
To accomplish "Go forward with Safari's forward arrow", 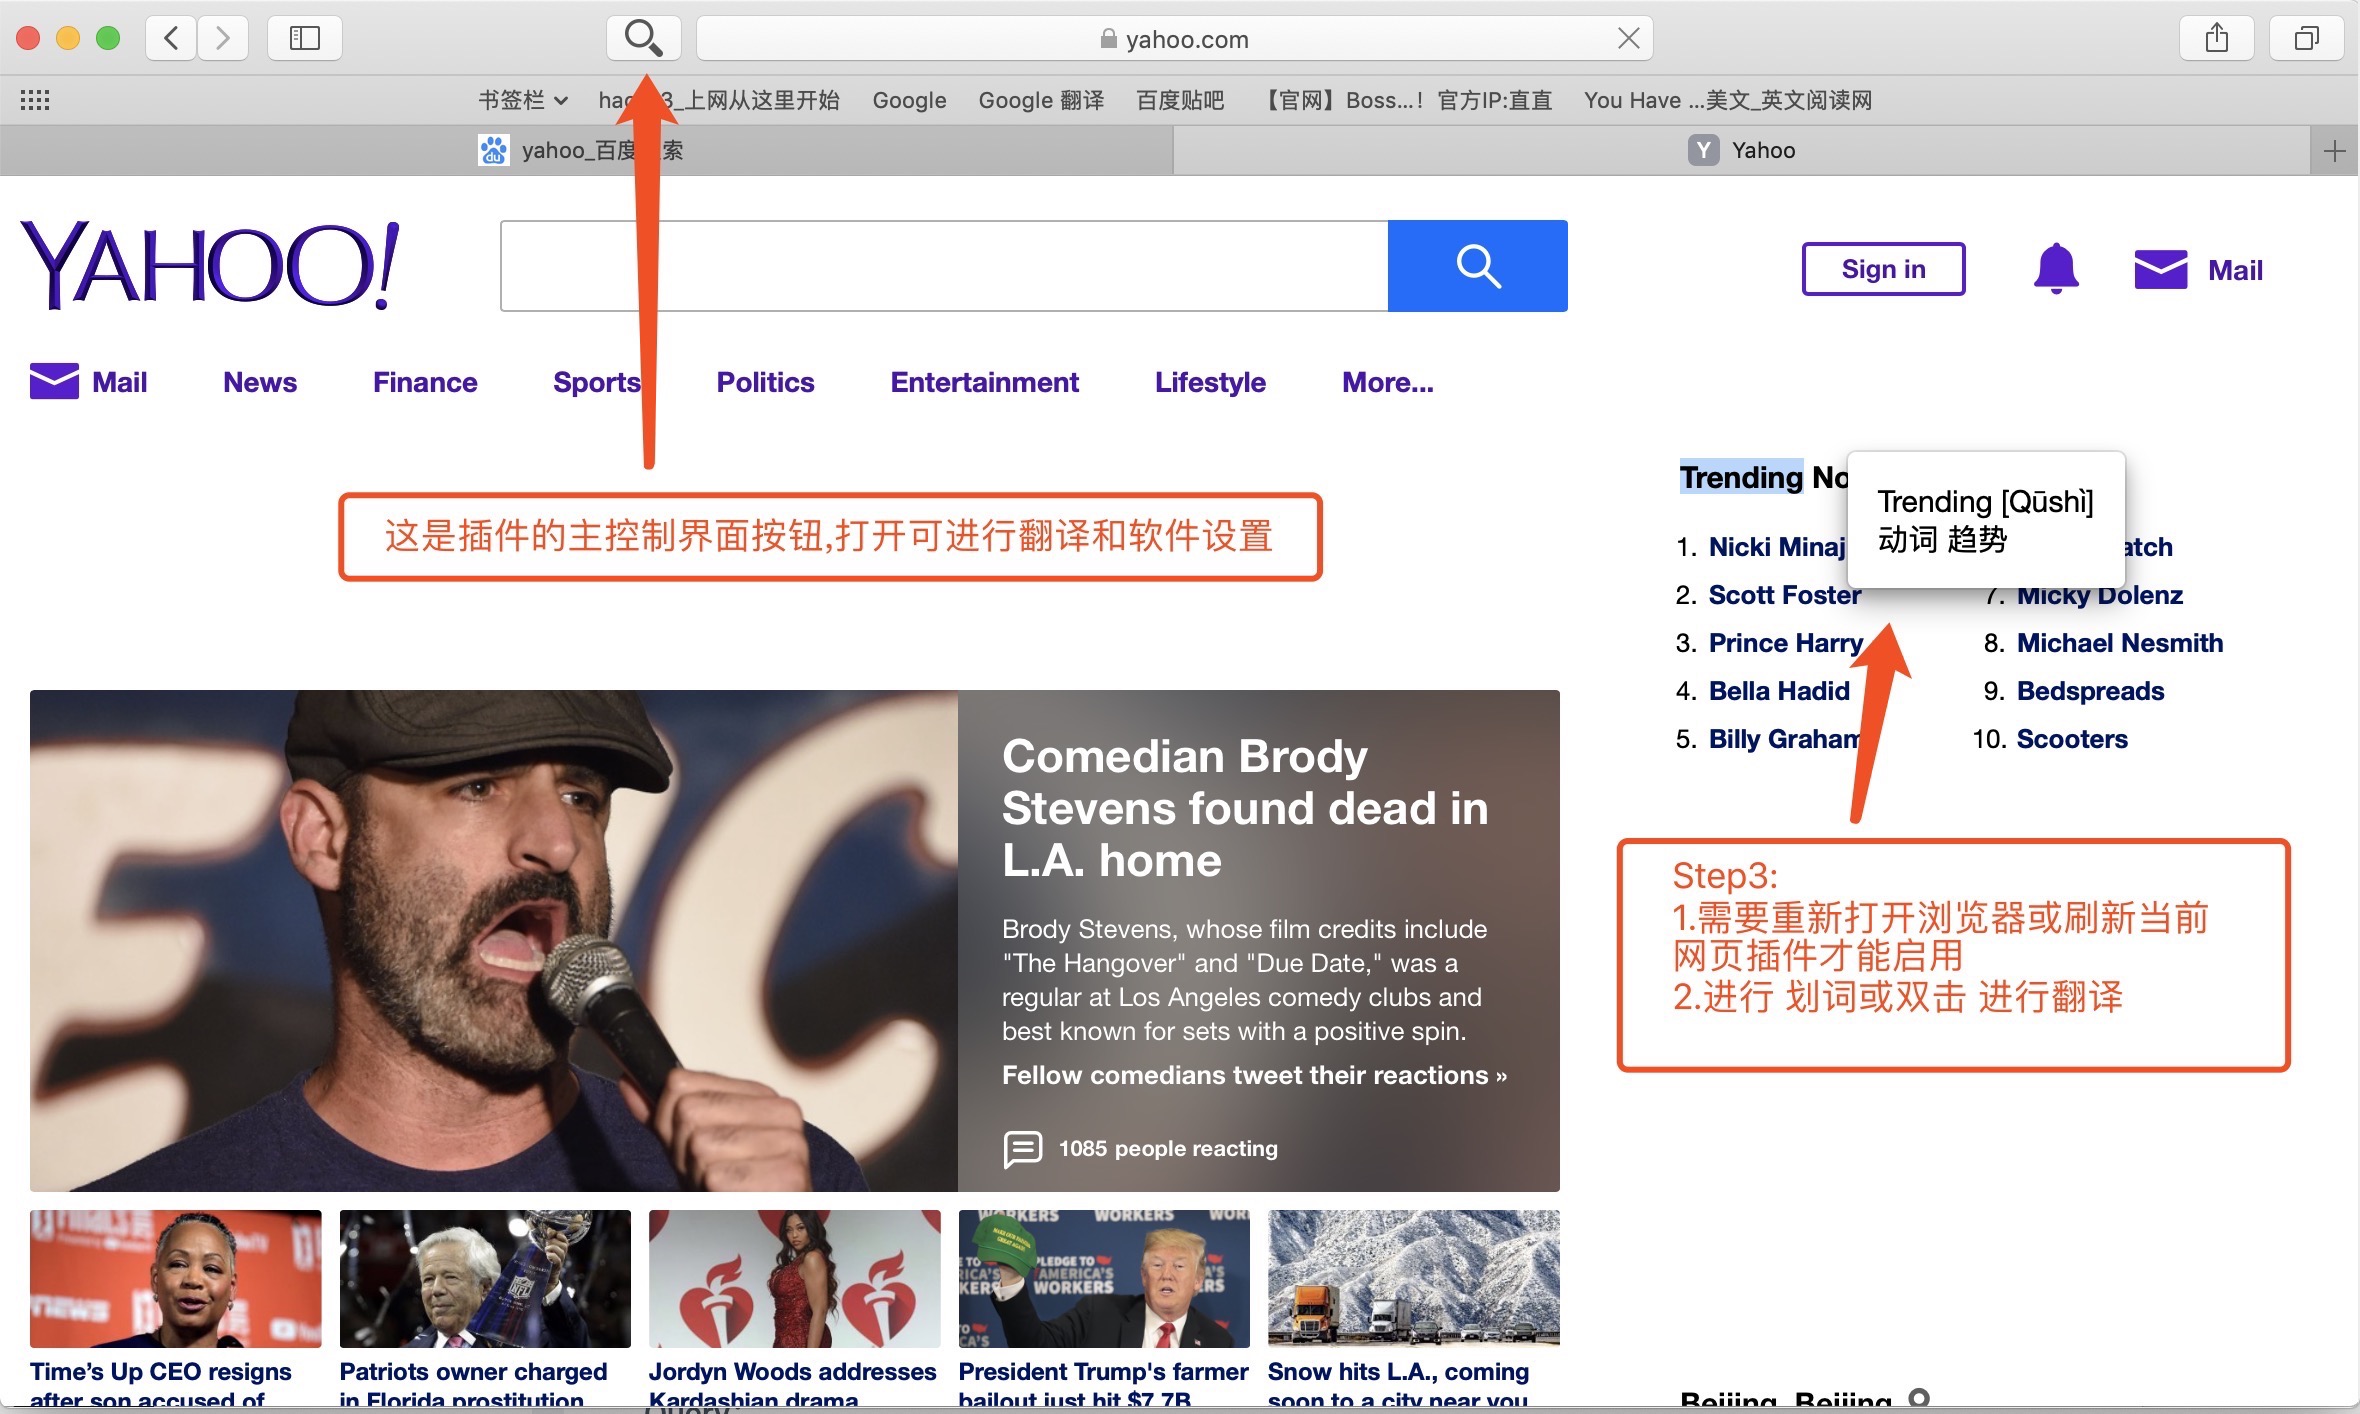I will tap(222, 38).
